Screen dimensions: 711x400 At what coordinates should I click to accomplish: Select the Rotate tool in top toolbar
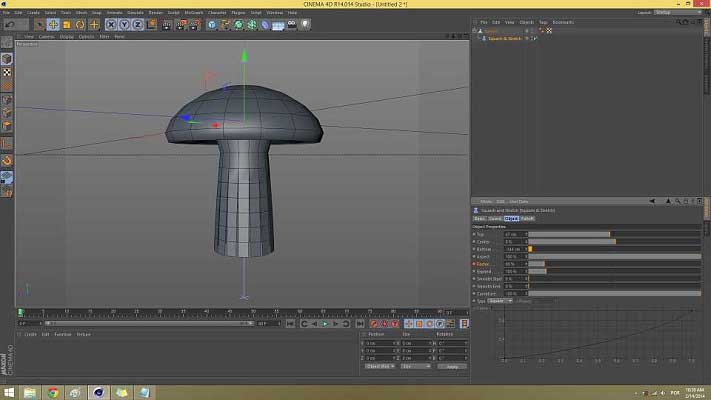click(x=80, y=24)
